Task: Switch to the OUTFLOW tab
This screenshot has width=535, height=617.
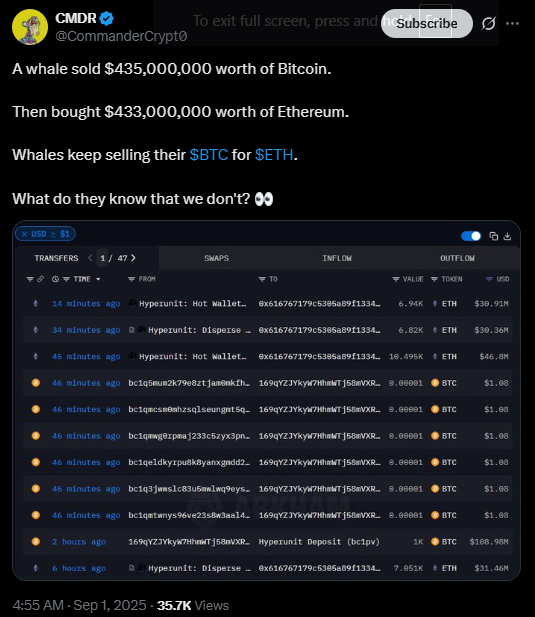Action: pyautogui.click(x=457, y=258)
